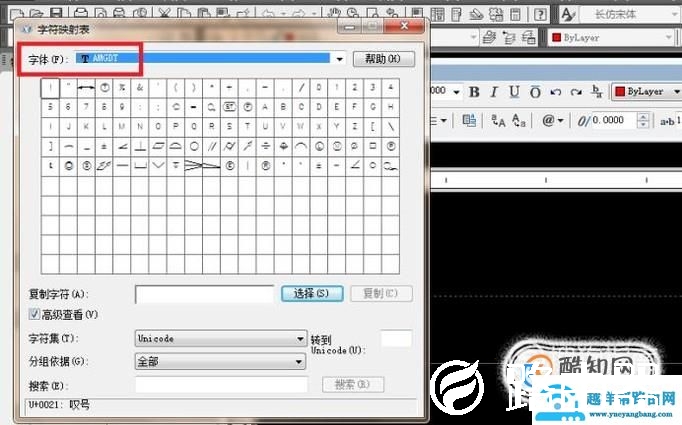Open the 字符集 Unicode dropdown
682x425 pixels.
(220, 338)
